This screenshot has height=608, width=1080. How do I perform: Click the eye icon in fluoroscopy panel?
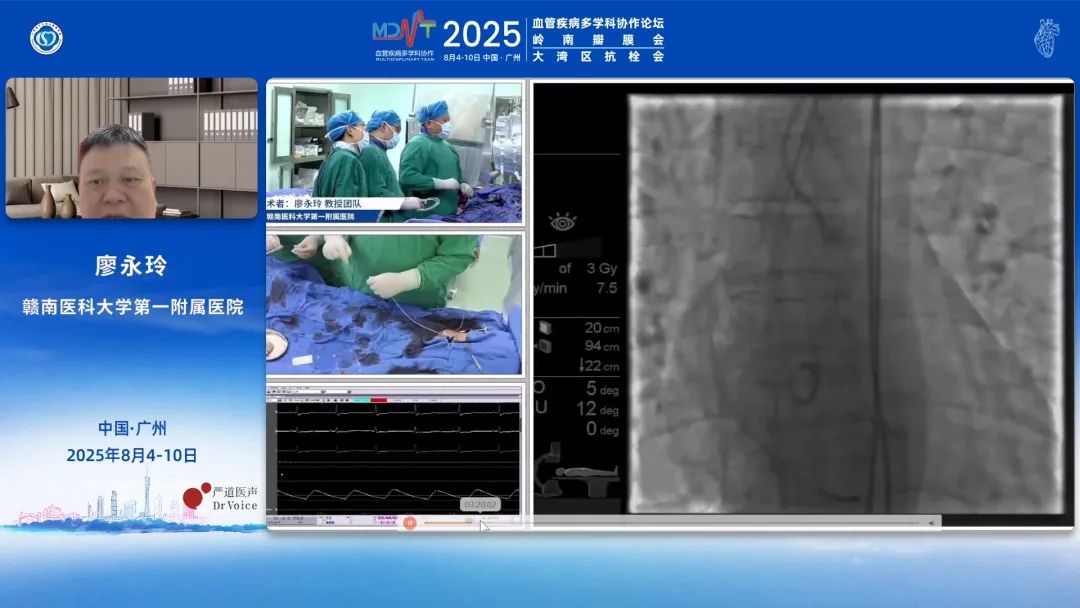pyautogui.click(x=563, y=222)
